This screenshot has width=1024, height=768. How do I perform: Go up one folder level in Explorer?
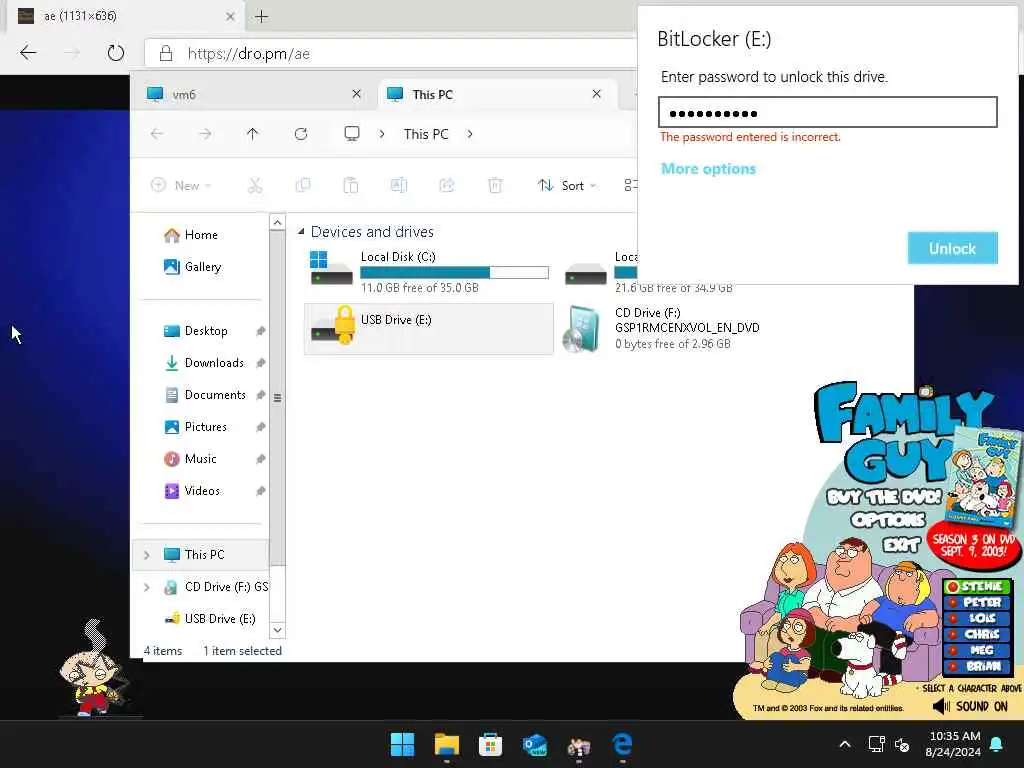pos(253,134)
